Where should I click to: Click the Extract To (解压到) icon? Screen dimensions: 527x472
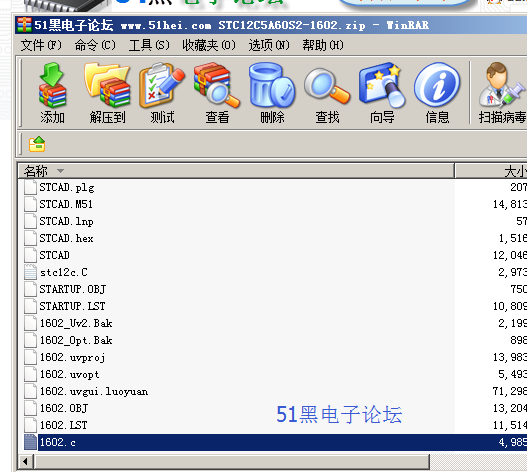(107, 93)
